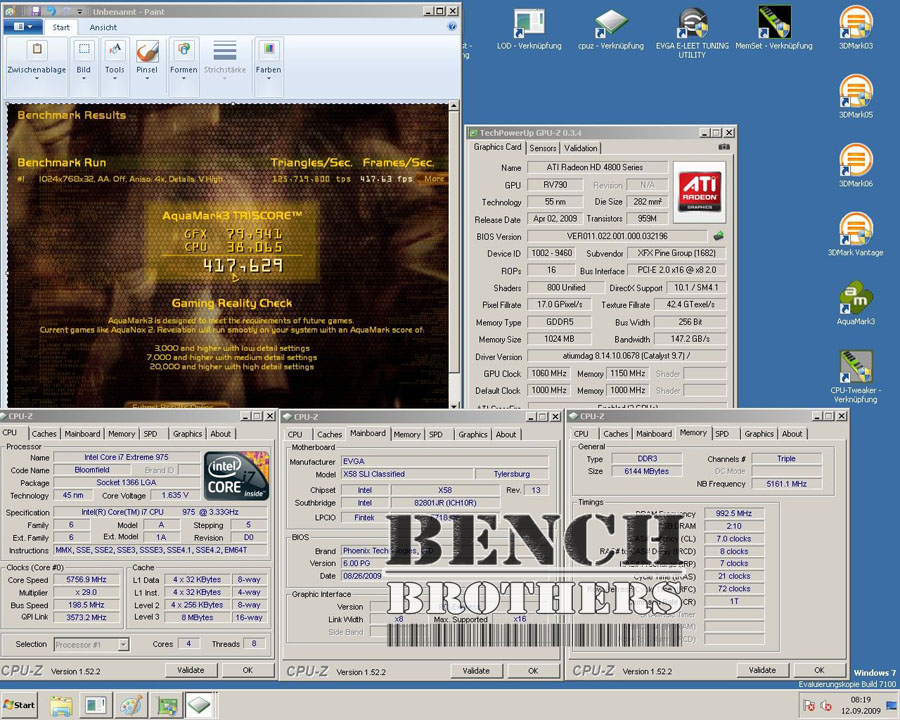Open Caches tab in CPU-Z Processor window
The height and width of the screenshot is (720, 900).
44,434
